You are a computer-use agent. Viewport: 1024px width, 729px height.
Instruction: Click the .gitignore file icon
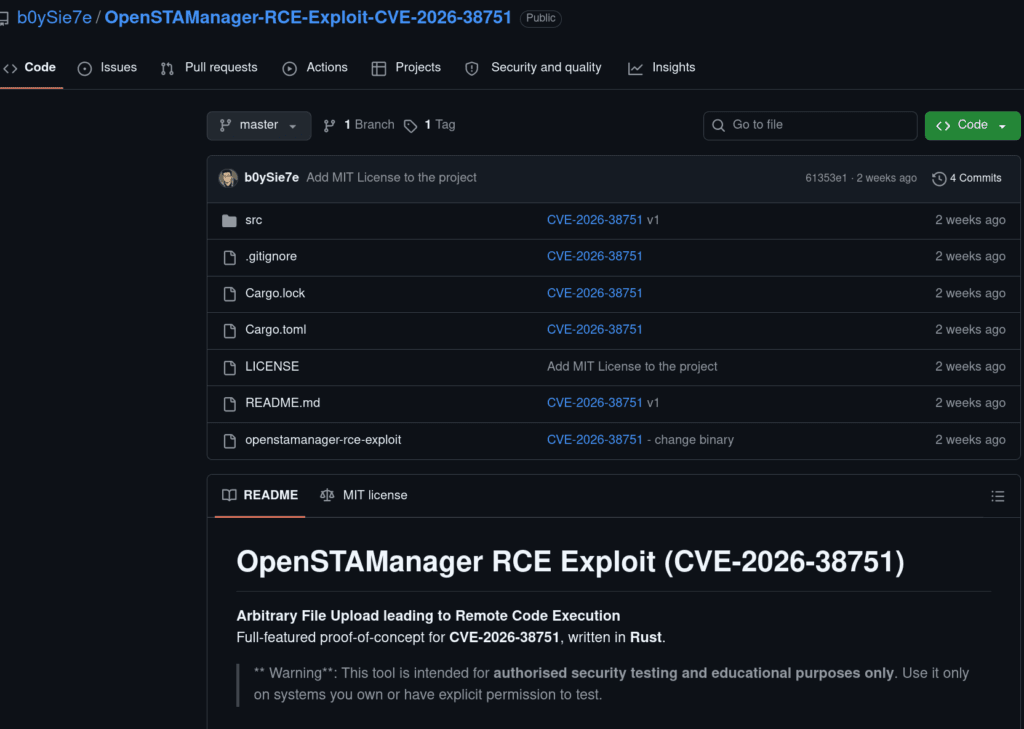pyautogui.click(x=230, y=257)
